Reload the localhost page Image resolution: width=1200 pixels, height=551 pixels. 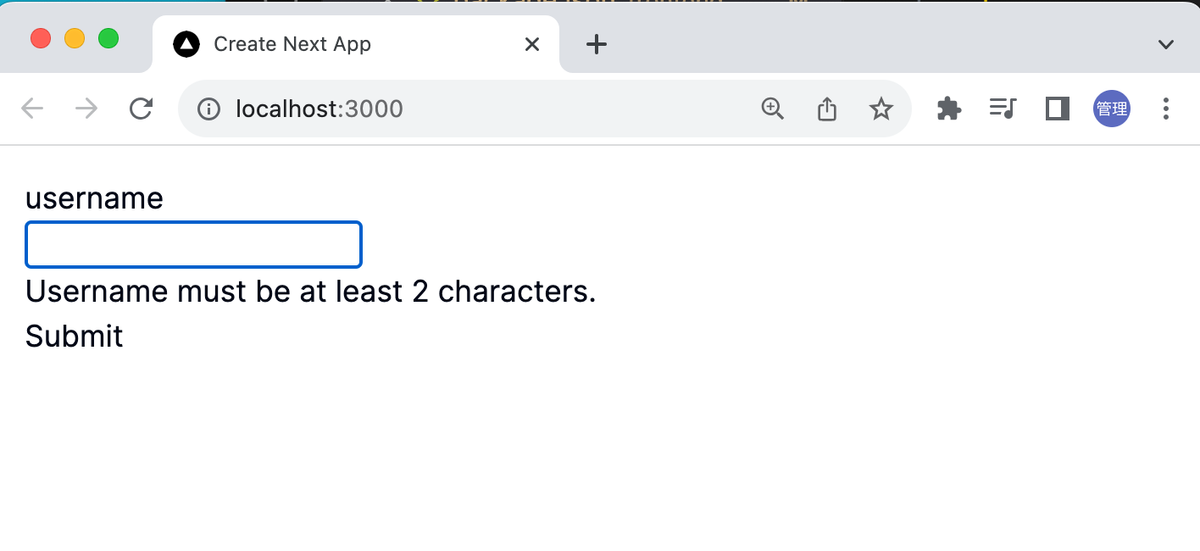141,109
